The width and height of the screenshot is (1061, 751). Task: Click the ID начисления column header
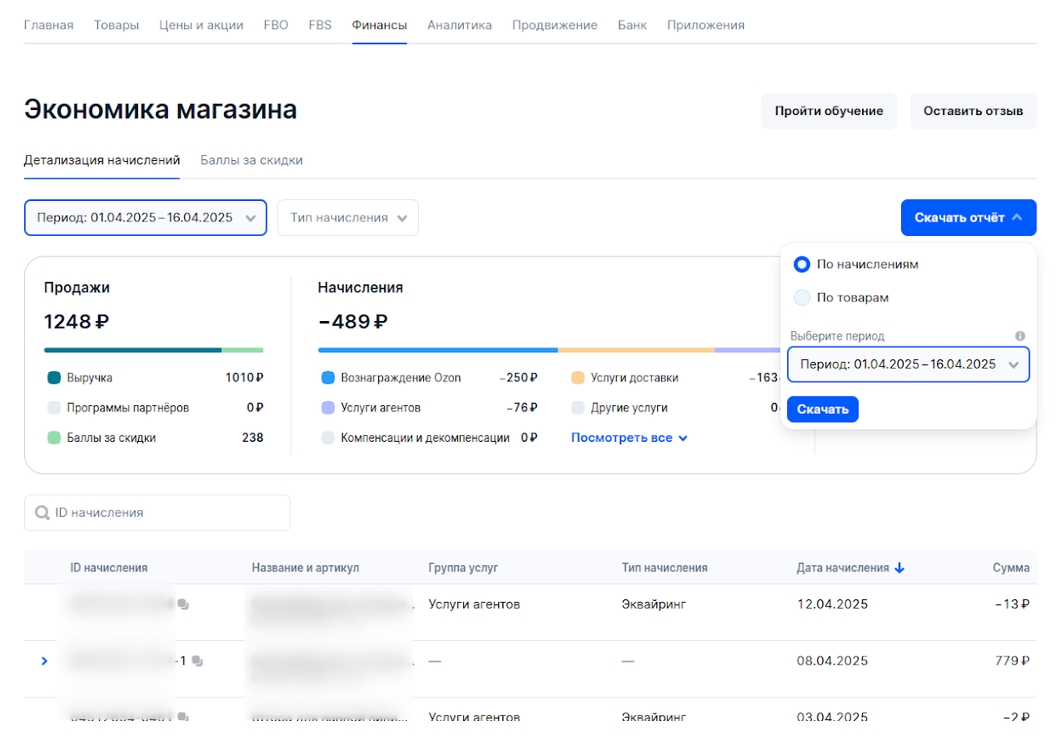click(108, 568)
